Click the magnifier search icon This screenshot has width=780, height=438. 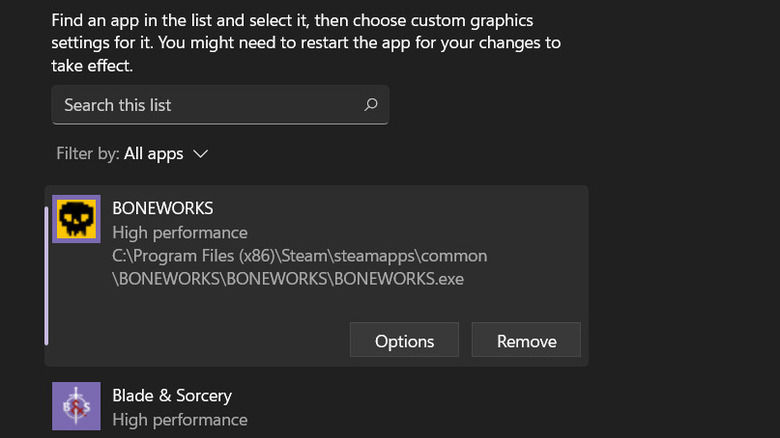(x=371, y=104)
